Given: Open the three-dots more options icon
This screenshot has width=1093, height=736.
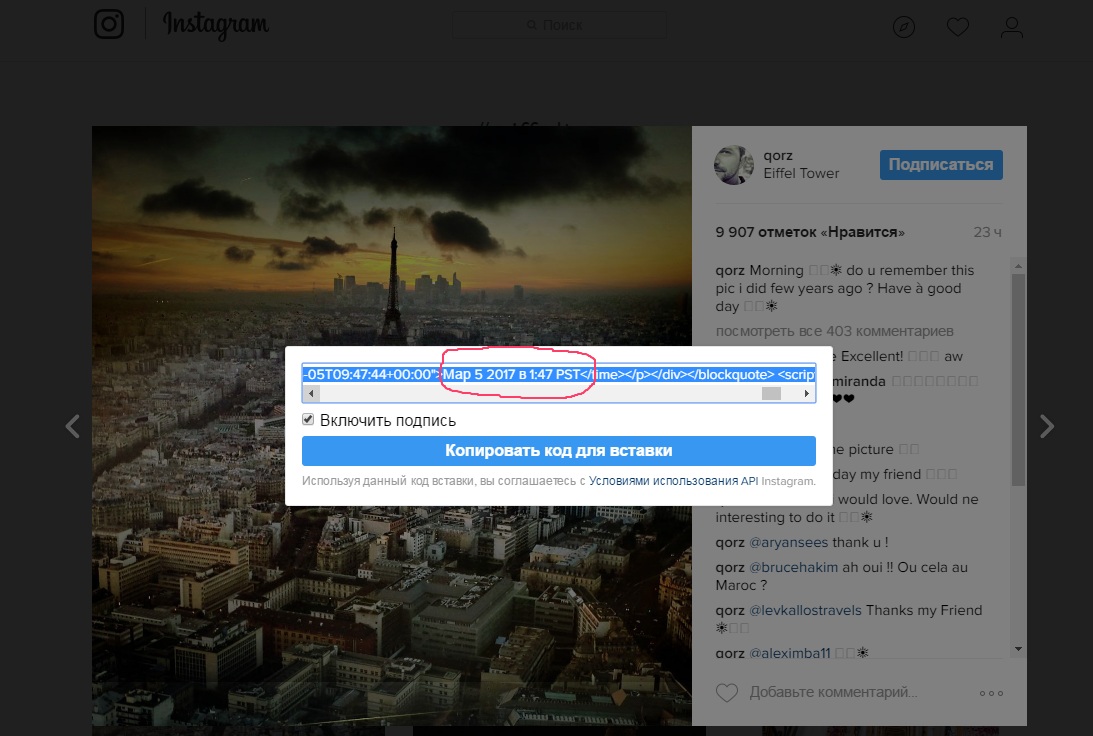Looking at the screenshot, I should pyautogui.click(x=991, y=693).
